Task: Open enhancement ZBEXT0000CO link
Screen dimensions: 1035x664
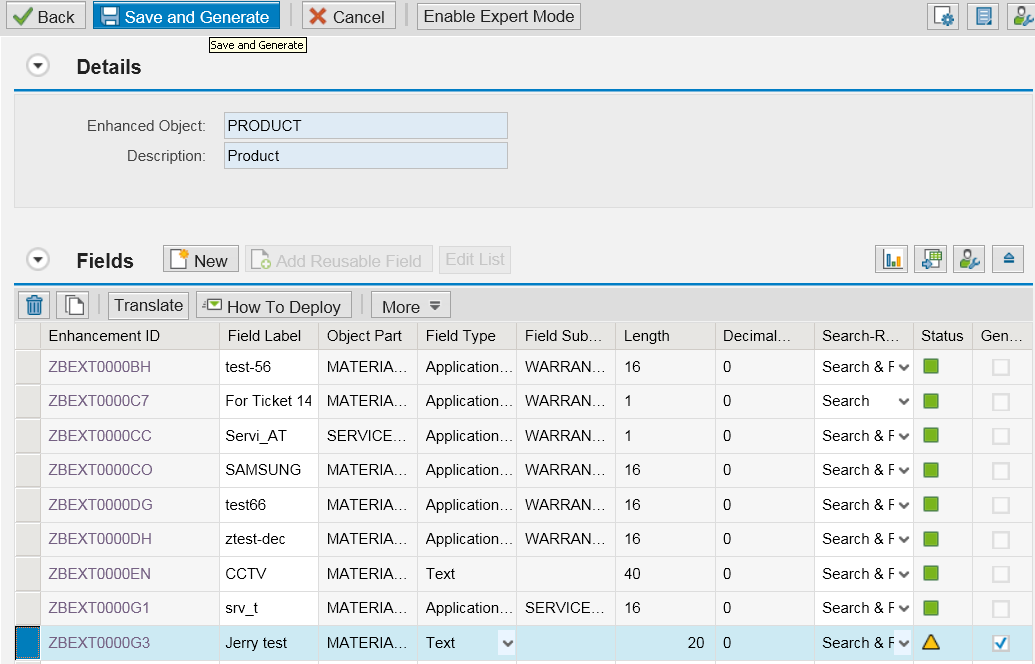Action: tap(100, 470)
